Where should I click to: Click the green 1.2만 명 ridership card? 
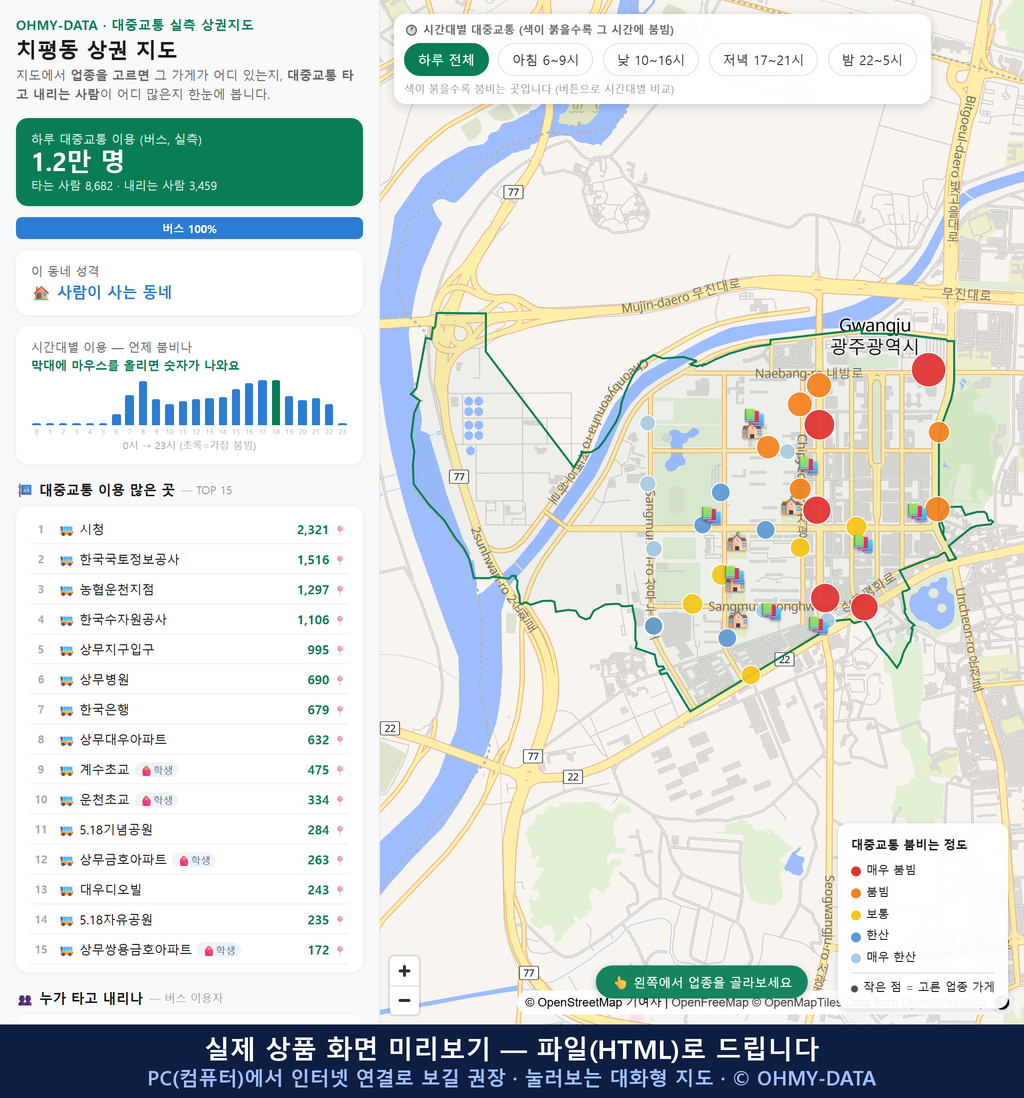click(x=189, y=162)
